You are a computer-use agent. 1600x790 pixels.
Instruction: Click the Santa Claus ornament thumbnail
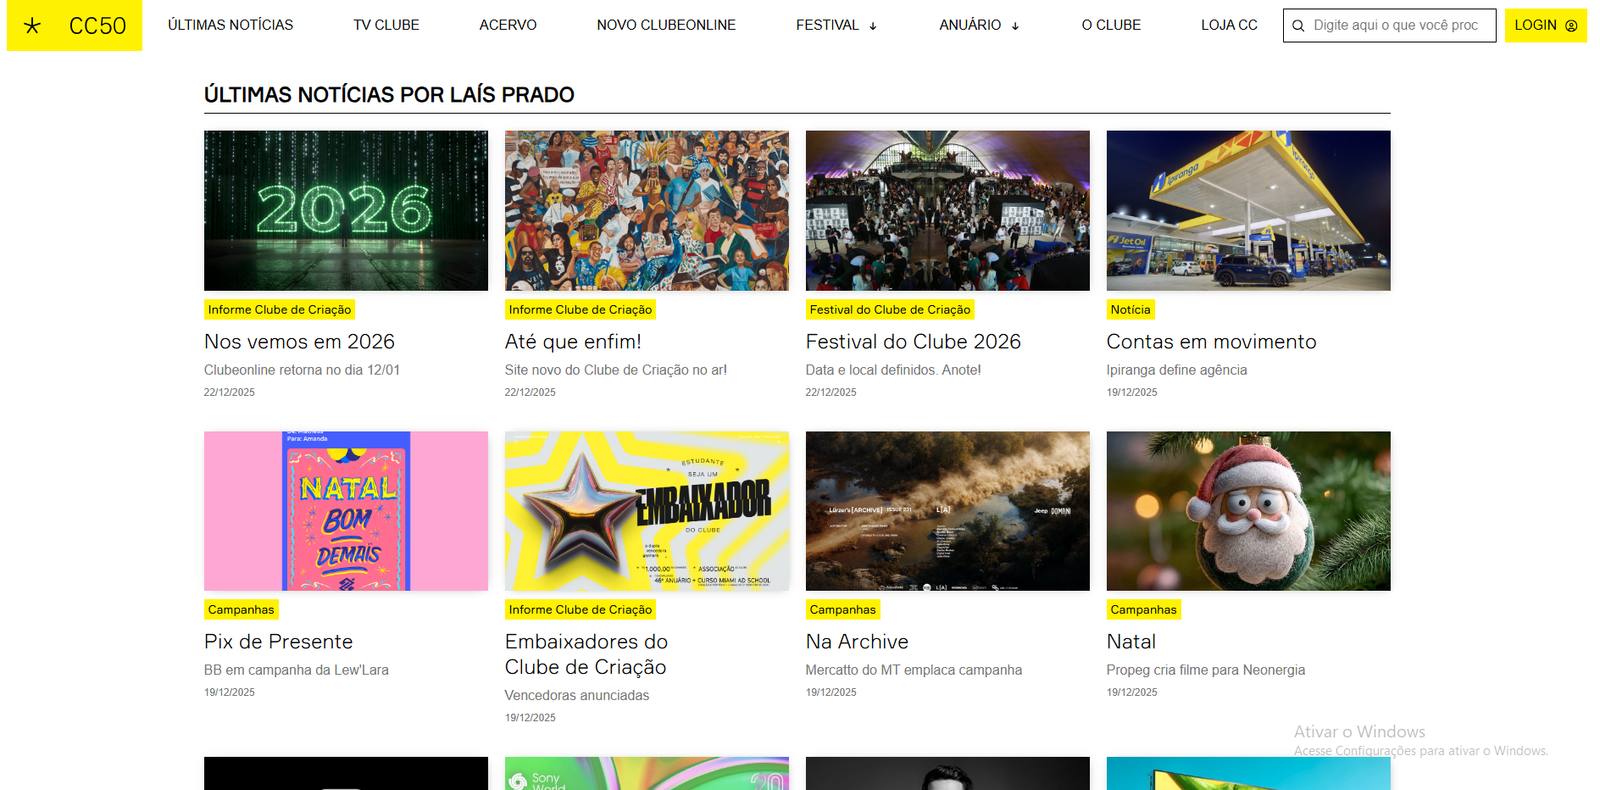click(x=1248, y=511)
